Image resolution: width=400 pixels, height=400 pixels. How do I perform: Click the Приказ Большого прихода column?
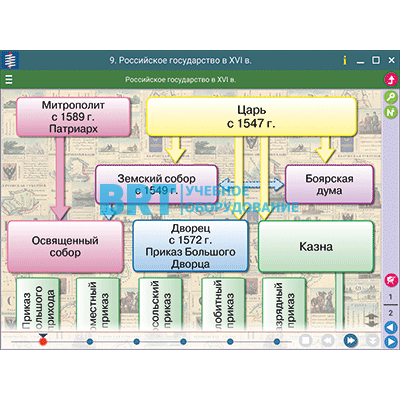pyautogui.click(x=37, y=305)
